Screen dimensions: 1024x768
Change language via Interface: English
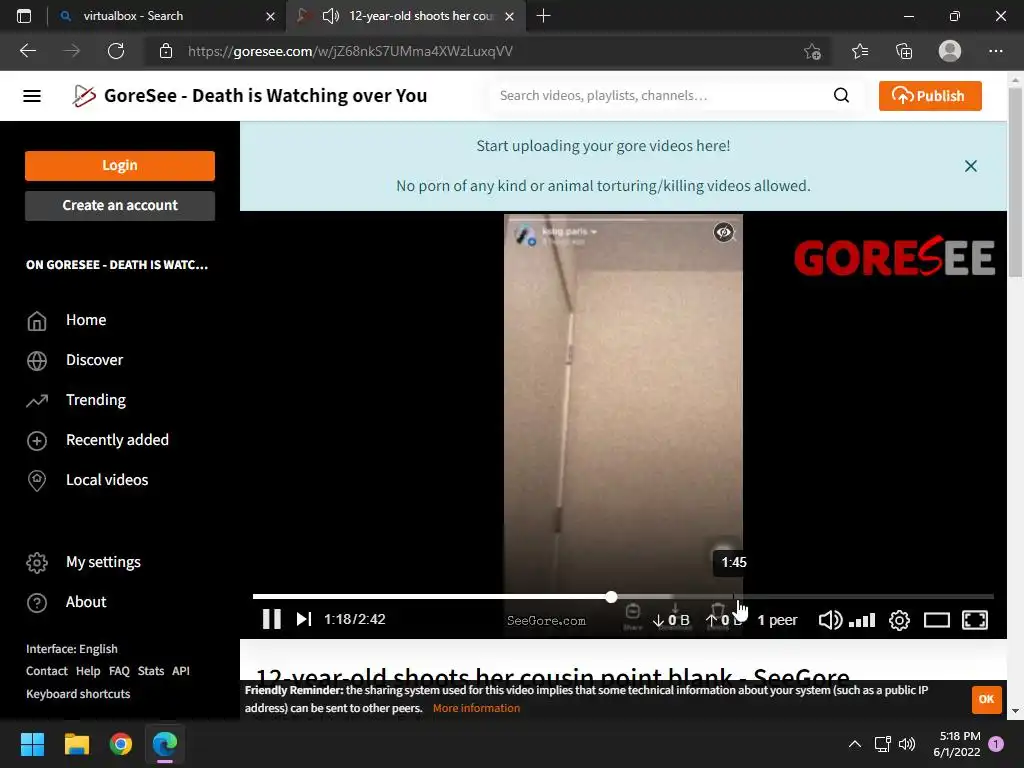click(x=72, y=649)
